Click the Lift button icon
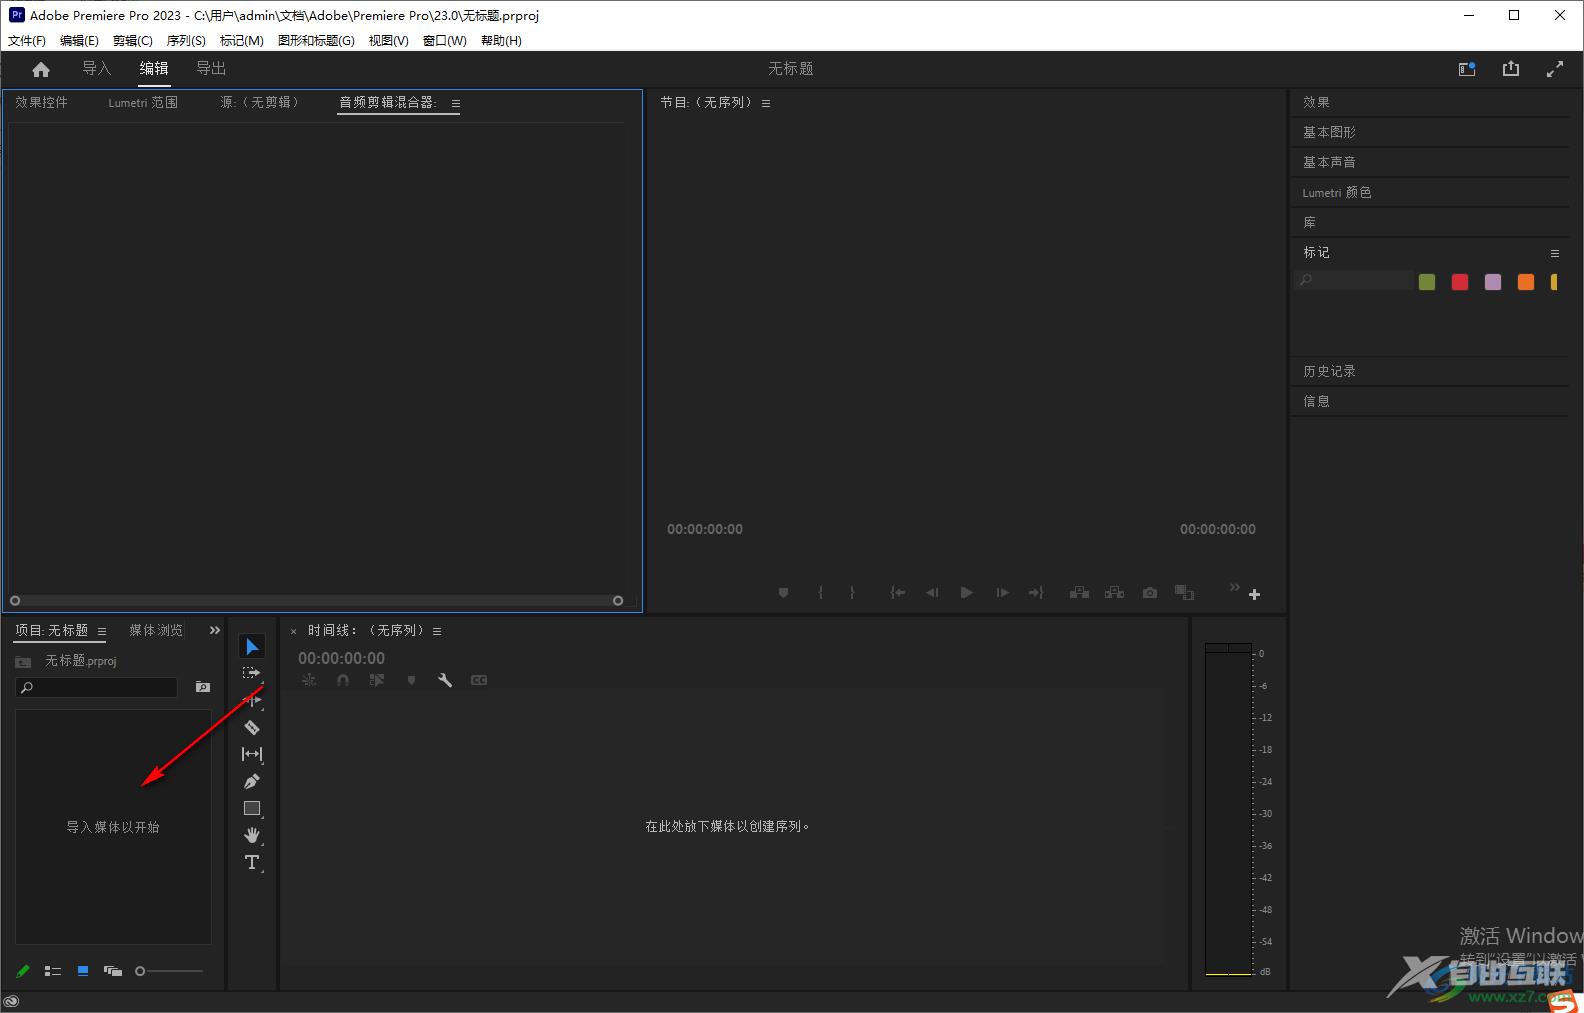The height and width of the screenshot is (1013, 1584). 1079,593
